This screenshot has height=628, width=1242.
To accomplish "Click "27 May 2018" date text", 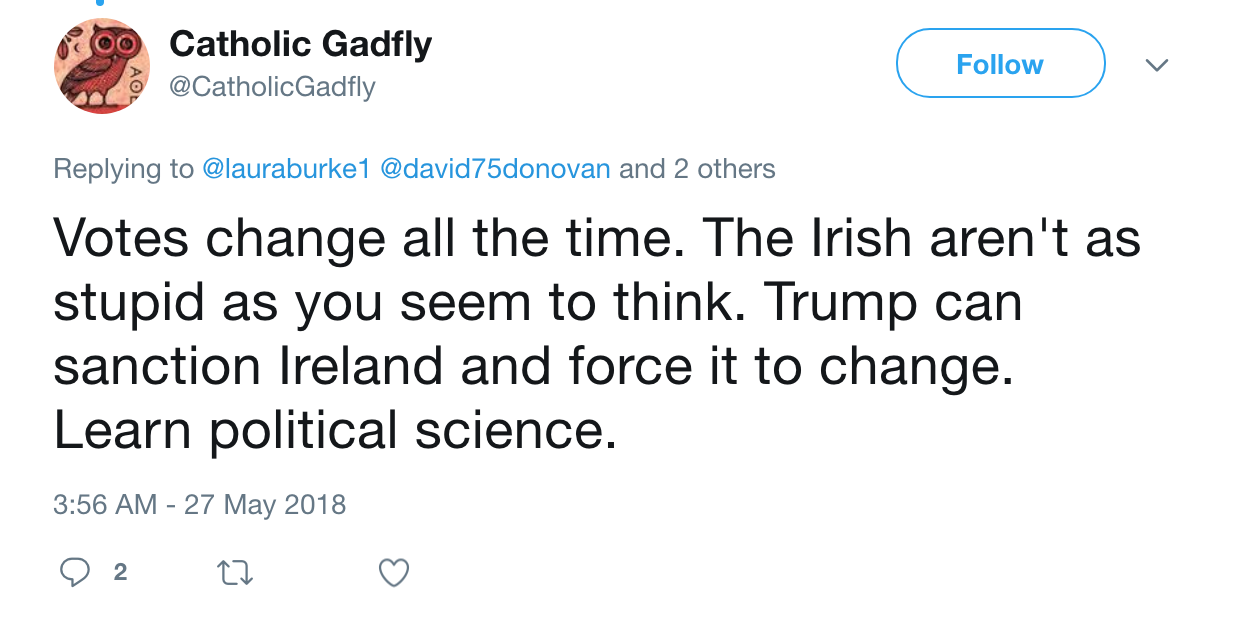I will (x=265, y=504).
